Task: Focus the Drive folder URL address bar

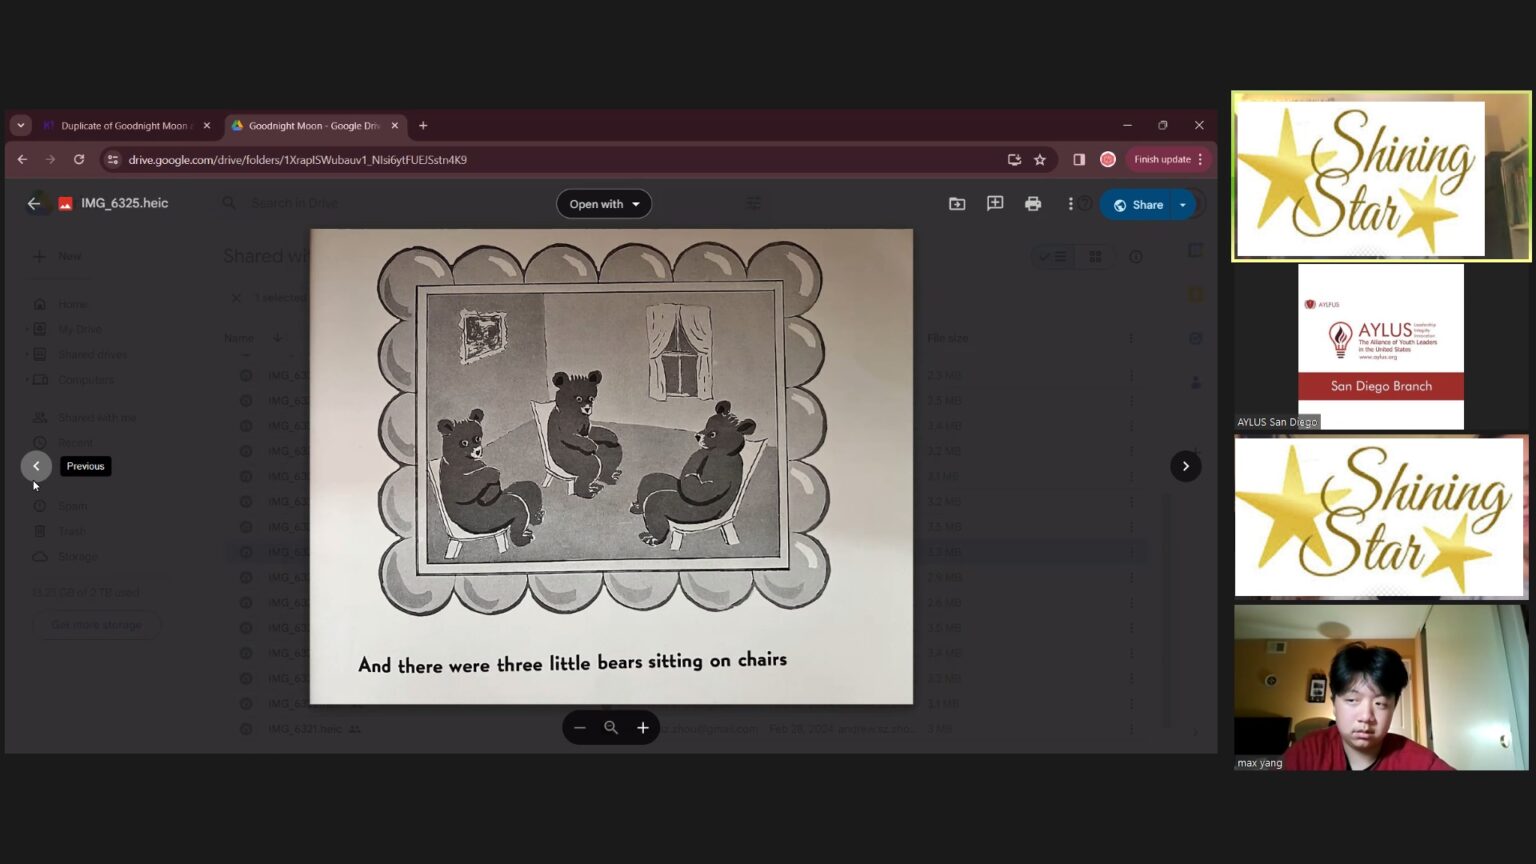Action: click(560, 159)
